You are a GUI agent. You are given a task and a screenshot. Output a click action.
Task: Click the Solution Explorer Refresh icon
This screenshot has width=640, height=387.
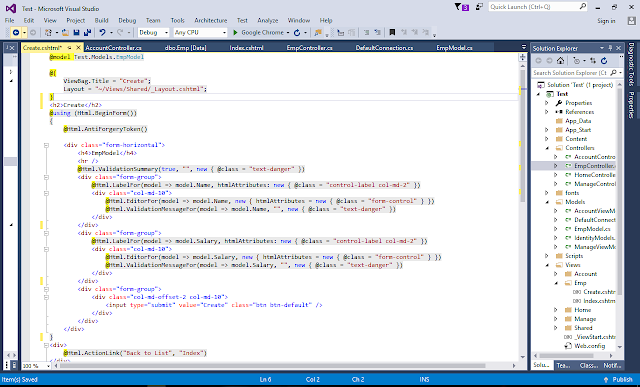pos(604,60)
